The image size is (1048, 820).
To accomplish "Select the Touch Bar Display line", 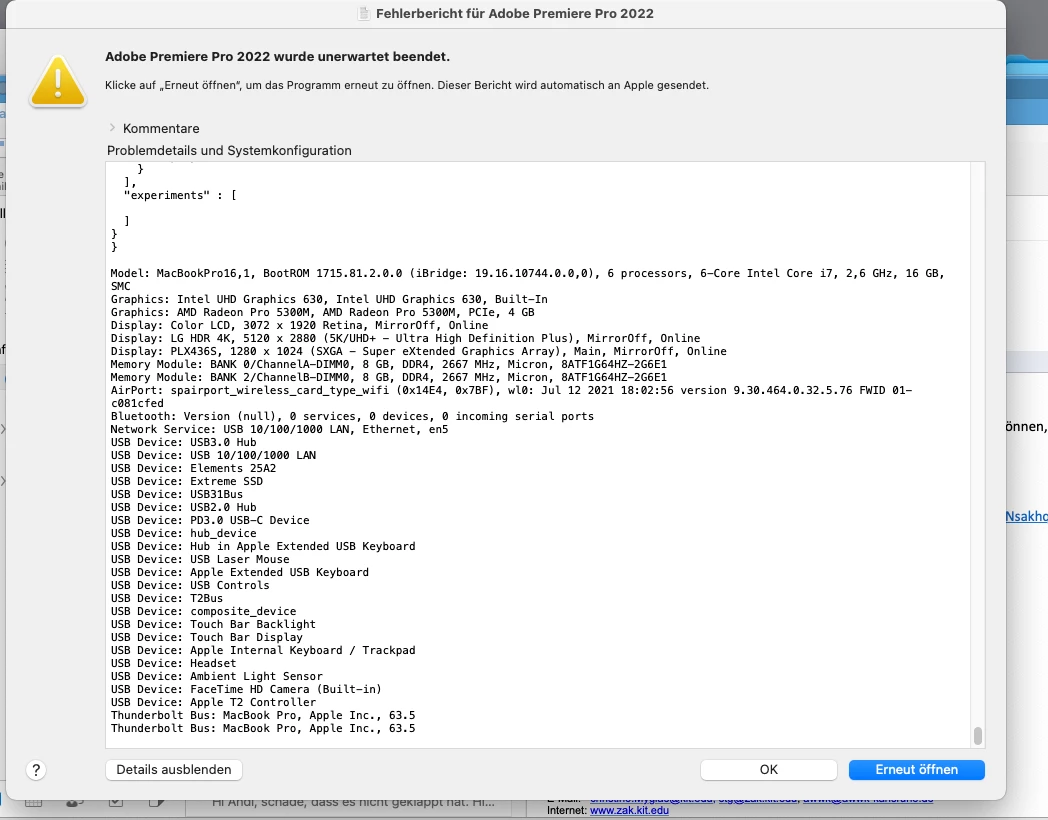I will pyautogui.click(x=207, y=638).
